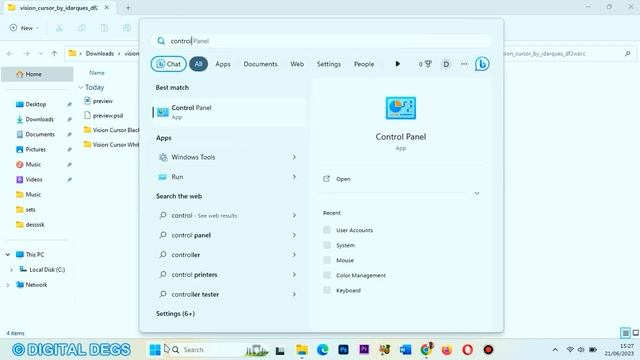This screenshot has width=640, height=360.
Task: Select the Chat filter tab
Action: (169, 64)
